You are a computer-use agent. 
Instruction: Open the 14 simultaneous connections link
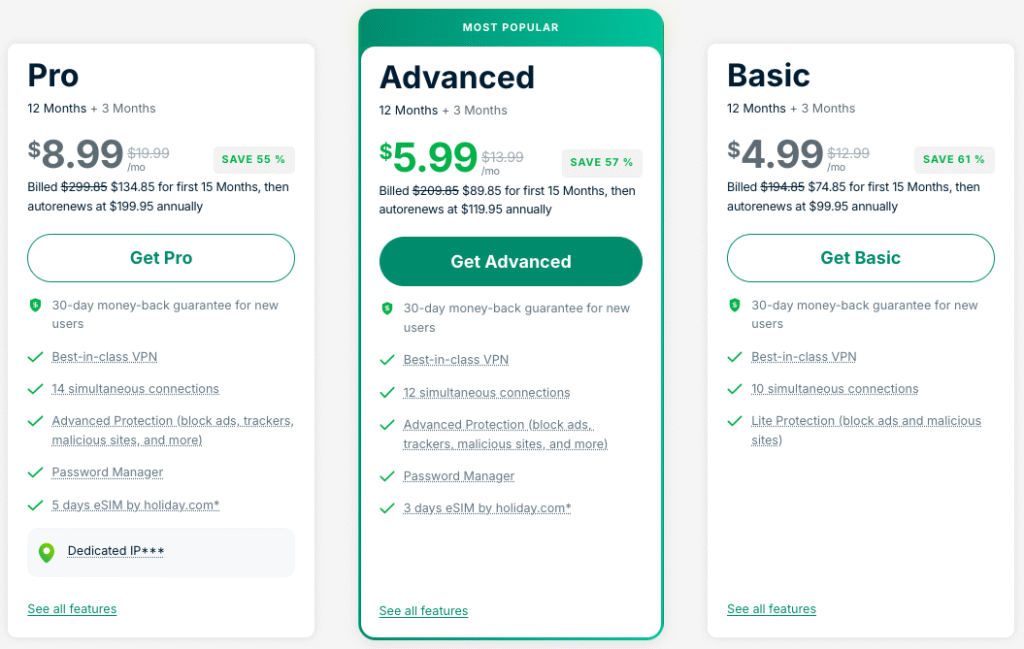136,389
